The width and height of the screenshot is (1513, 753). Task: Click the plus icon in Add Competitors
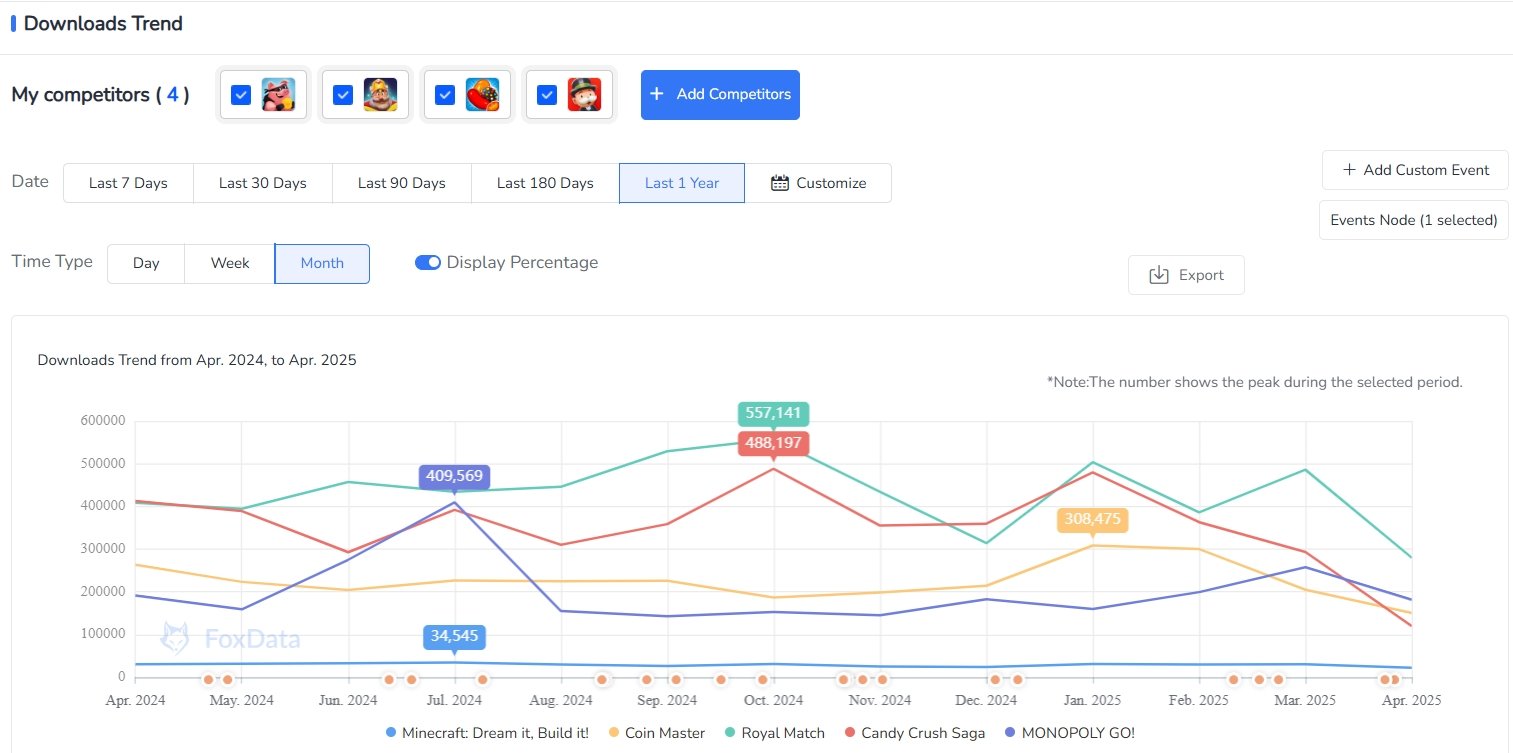tap(656, 94)
